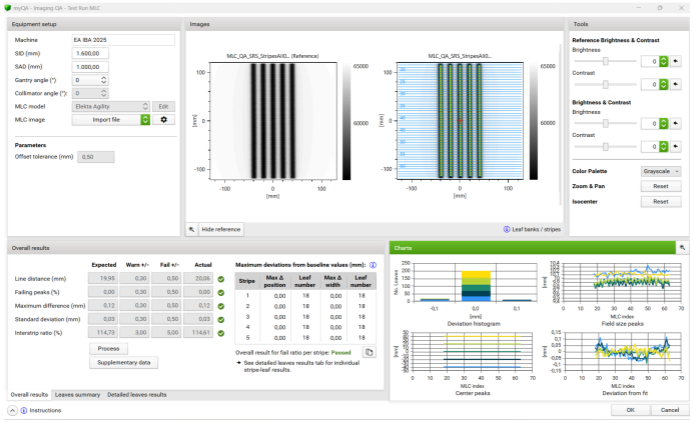
Task: Expand the Instructions panel chevron
Action: (12, 410)
